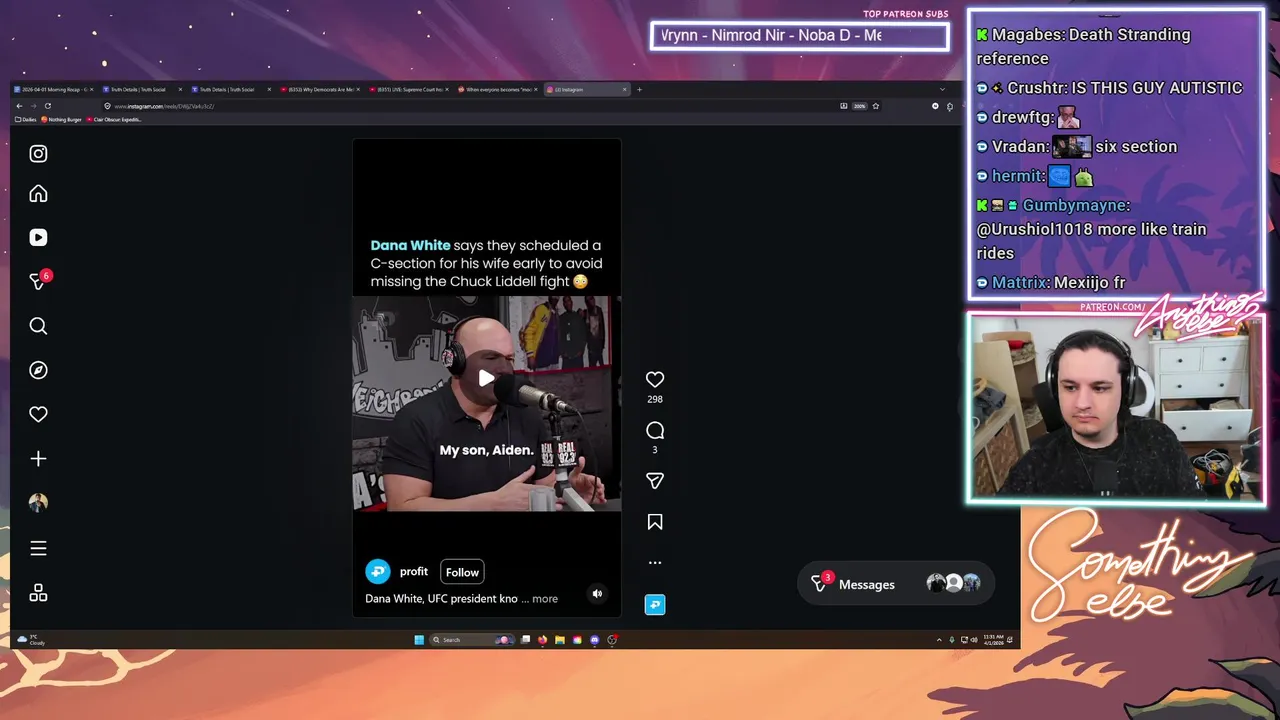Follow the profit account
Viewport: 1280px width, 720px height.
click(462, 572)
